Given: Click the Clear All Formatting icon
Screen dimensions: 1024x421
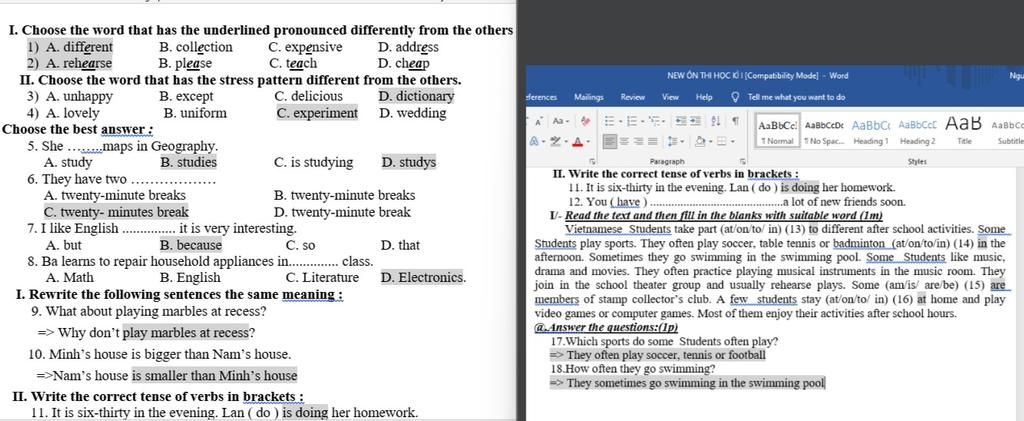Looking at the screenshot, I should pyautogui.click(x=585, y=121).
